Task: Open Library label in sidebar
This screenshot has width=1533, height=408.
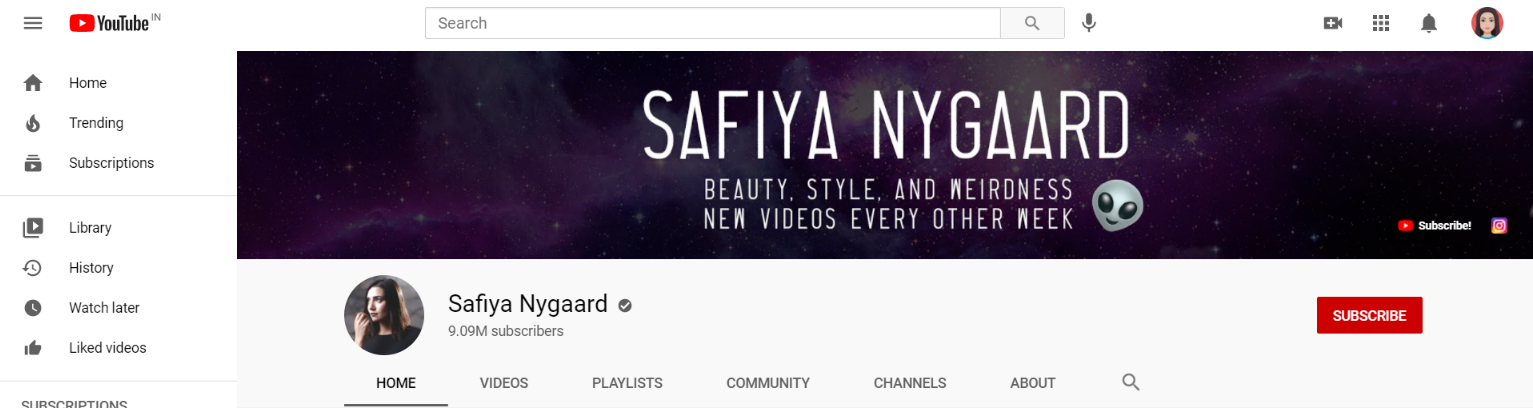Action: [90, 228]
